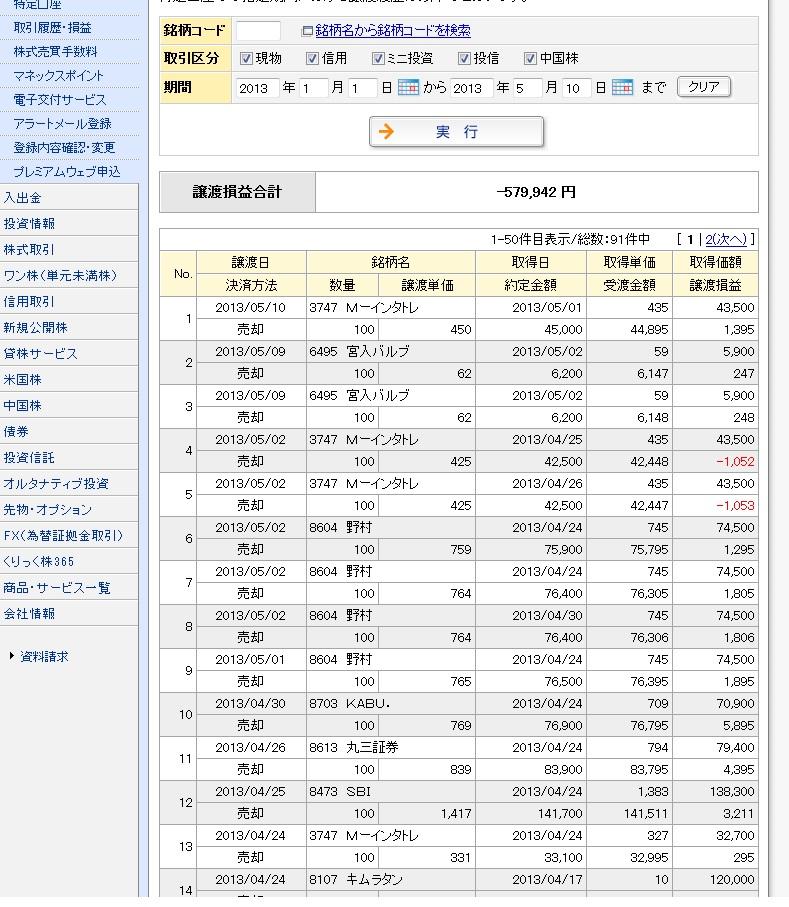Open 取引履歴・損益 in sidebar
The width and height of the screenshot is (789, 907).
coord(53,28)
